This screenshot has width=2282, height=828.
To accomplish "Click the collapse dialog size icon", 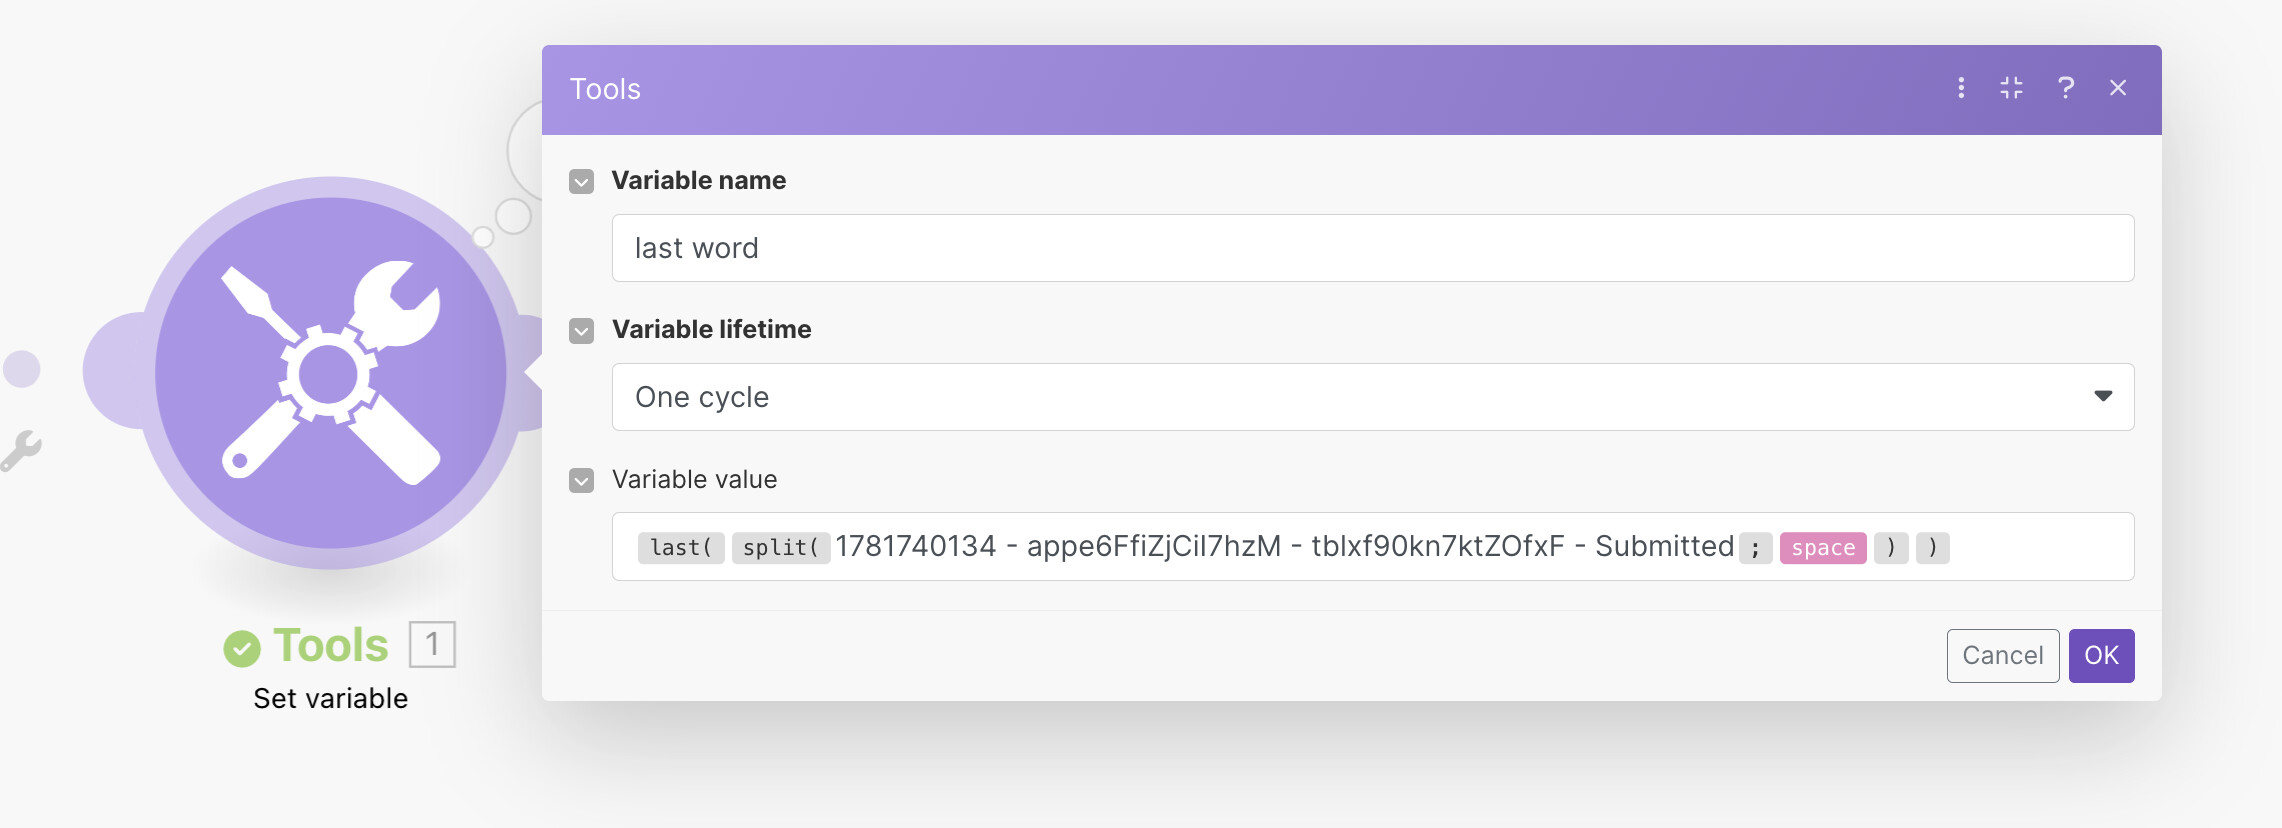I will point(2011,88).
